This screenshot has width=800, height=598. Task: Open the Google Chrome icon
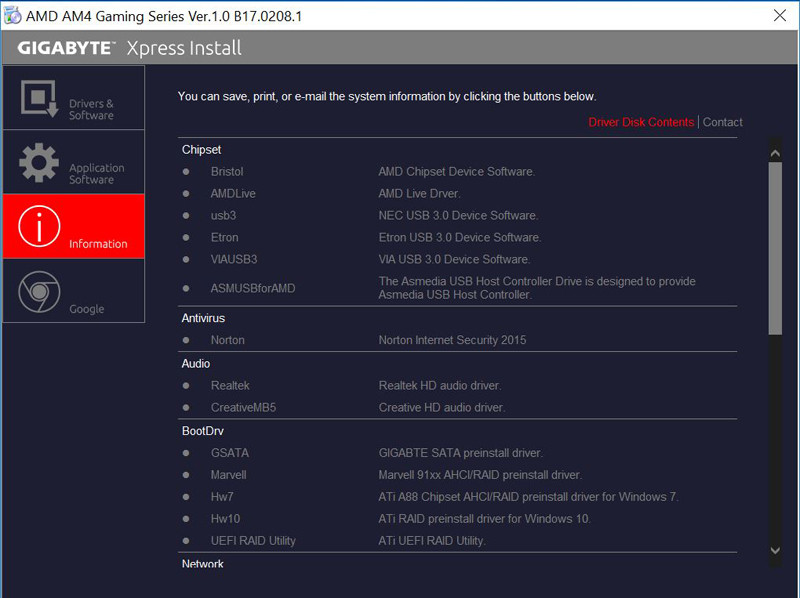pos(39,292)
